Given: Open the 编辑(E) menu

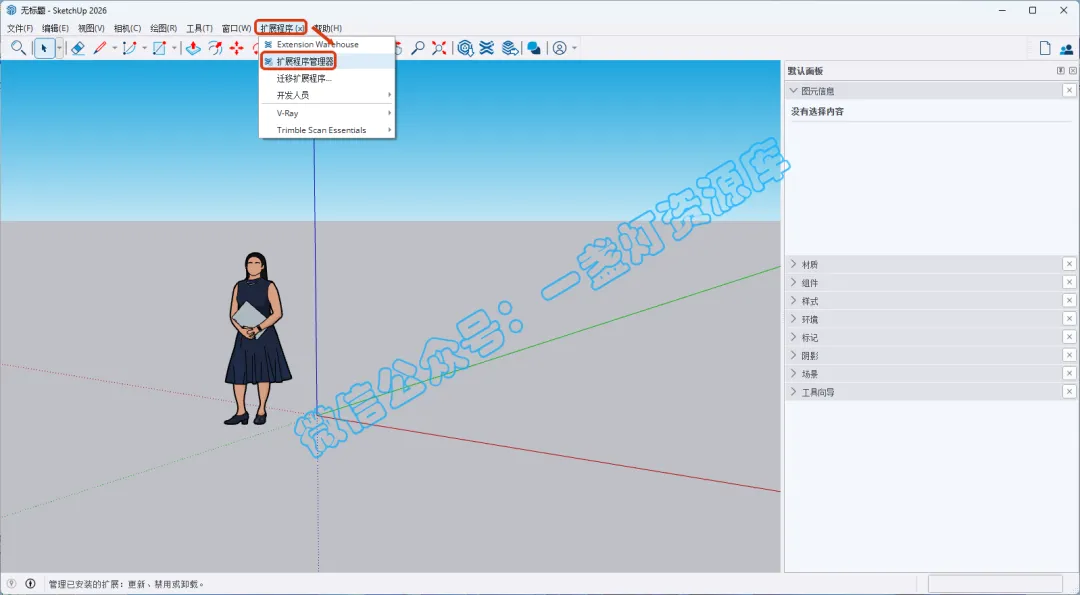Looking at the screenshot, I should click(55, 28).
